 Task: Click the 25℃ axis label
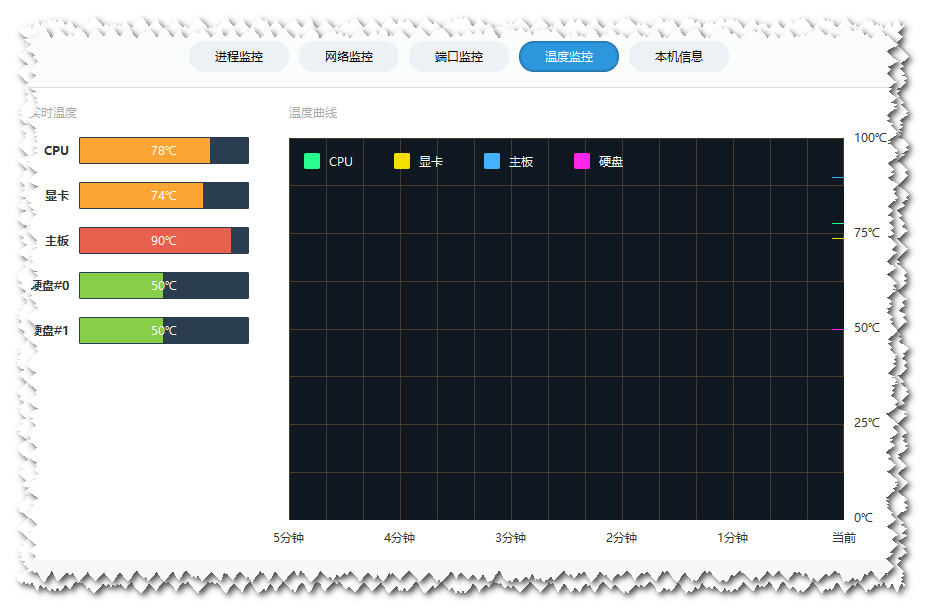tap(867, 423)
